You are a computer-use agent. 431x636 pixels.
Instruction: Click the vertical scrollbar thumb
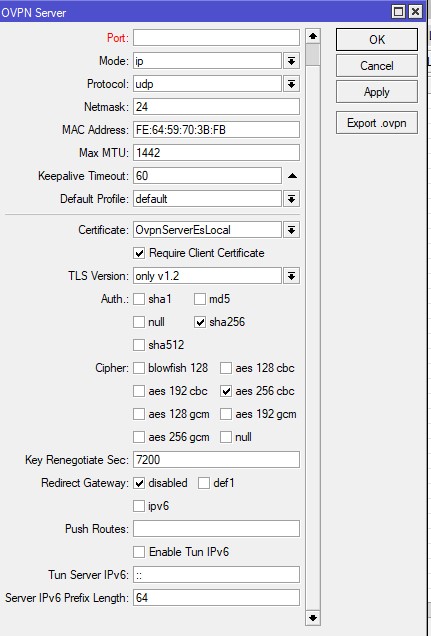pos(313,55)
